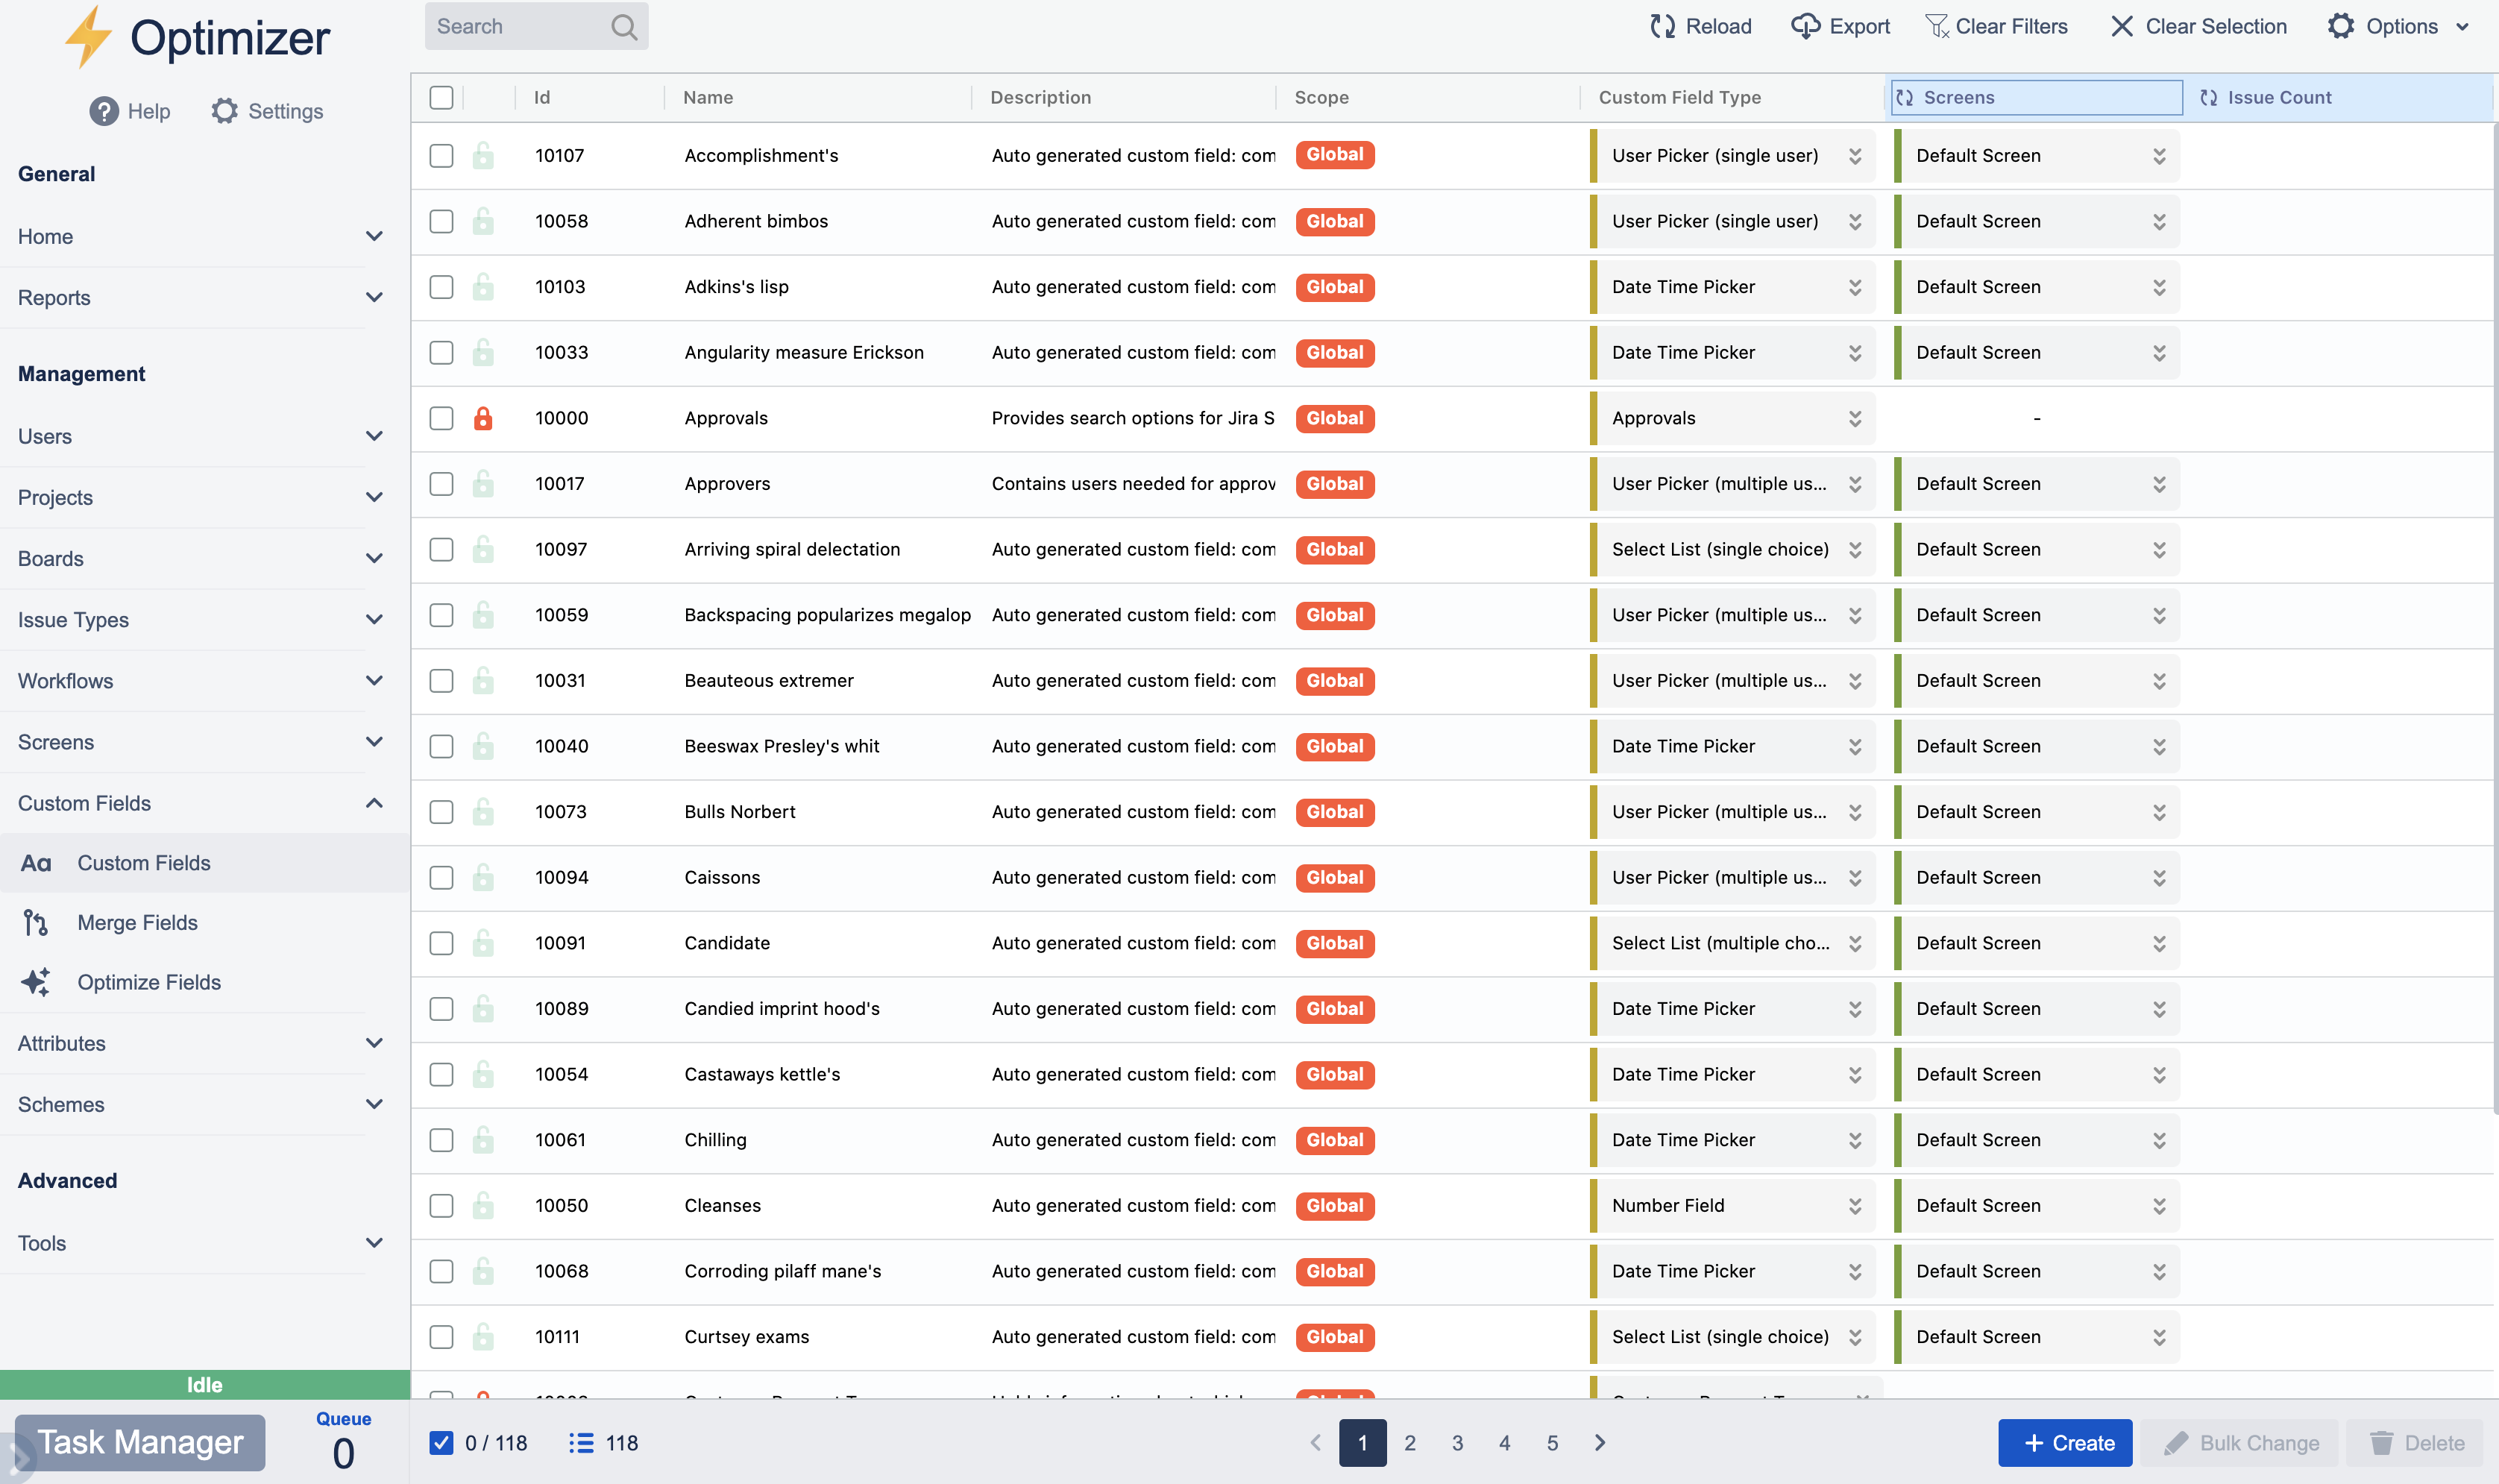This screenshot has height=1484, width=2499.
Task: Click the Create button
Action: tap(2065, 1443)
